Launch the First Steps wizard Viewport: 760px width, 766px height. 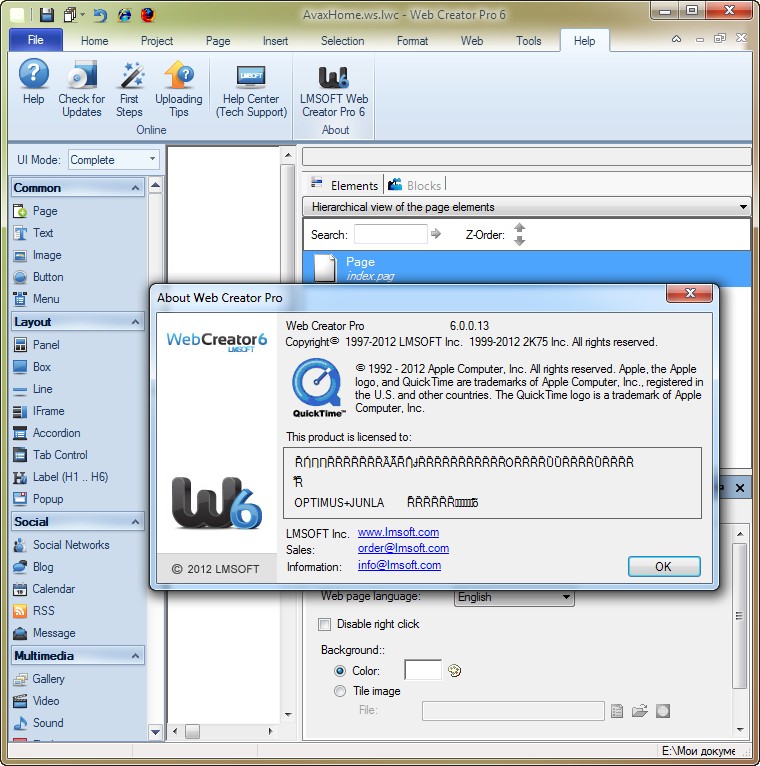pyautogui.click(x=129, y=88)
